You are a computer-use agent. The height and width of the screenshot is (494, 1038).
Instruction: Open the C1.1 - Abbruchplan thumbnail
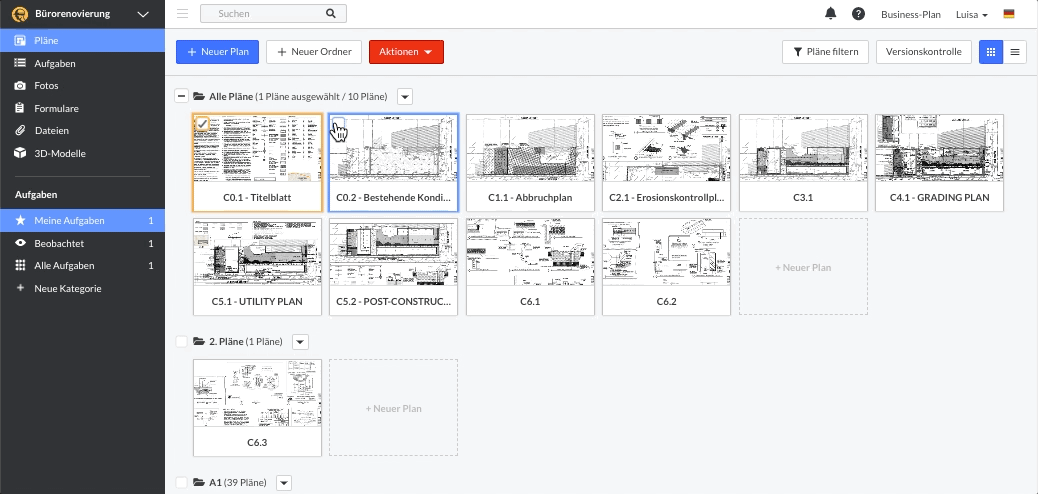(x=530, y=148)
